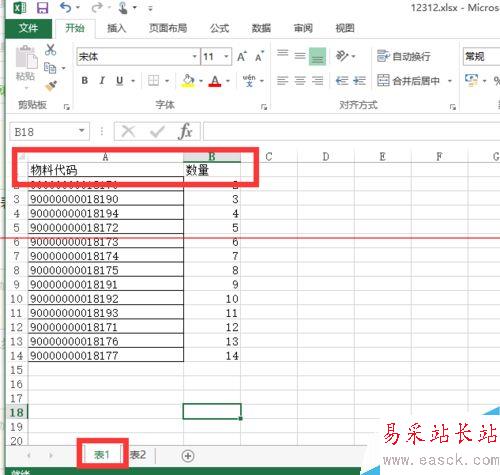Switch to sheet tab 表1
The image size is (500, 475).
tap(102, 455)
